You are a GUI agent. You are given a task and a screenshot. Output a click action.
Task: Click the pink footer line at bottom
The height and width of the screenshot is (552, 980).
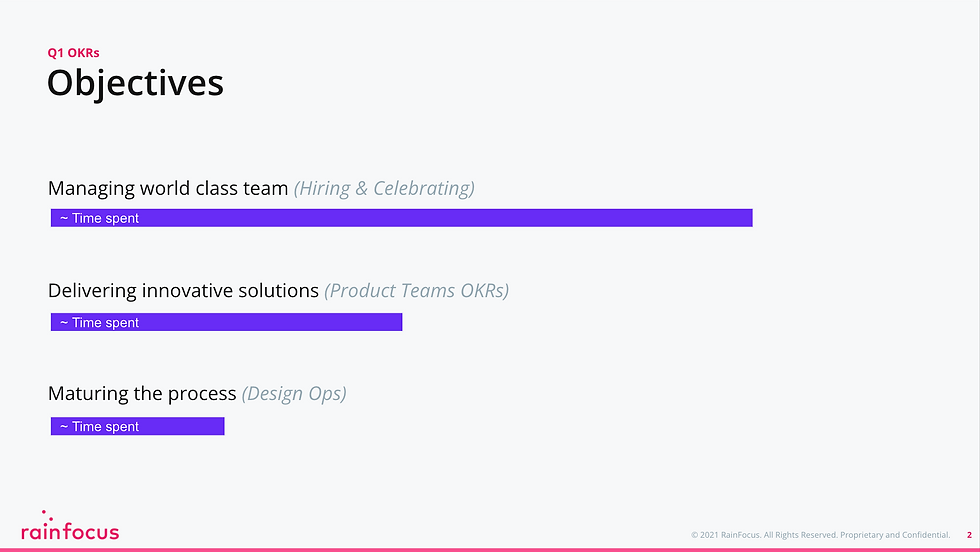(x=490, y=550)
